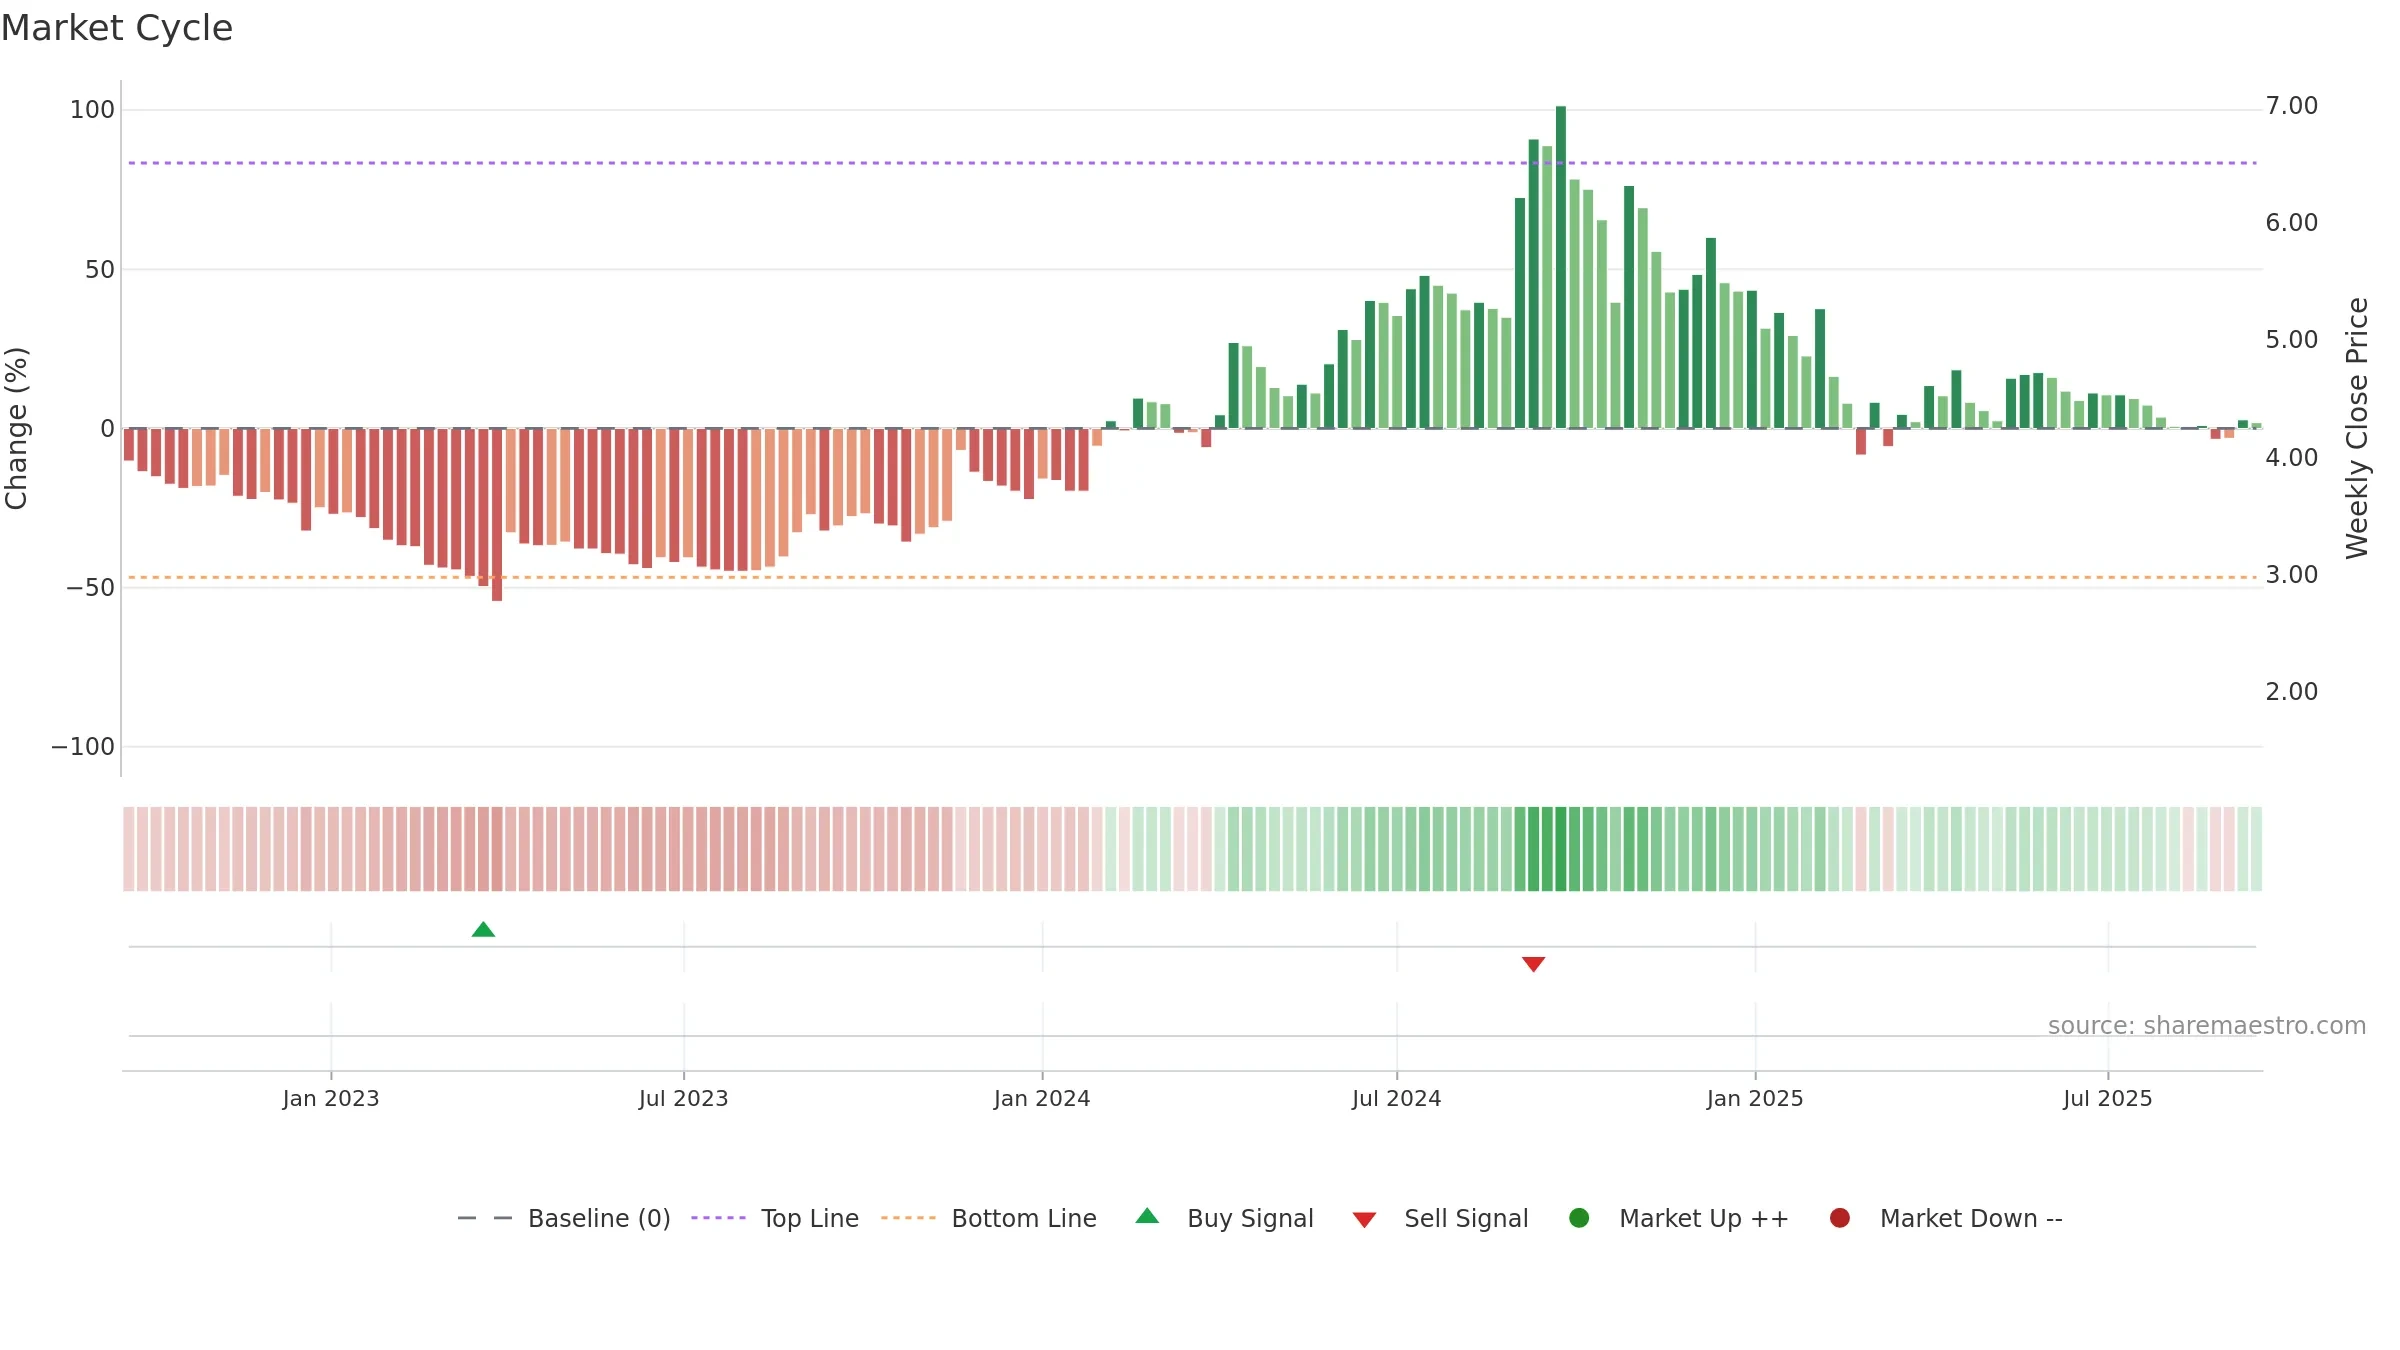Click the green Buy Signal triangle marker on the timeline
The image size is (2400, 1350).
click(x=483, y=929)
